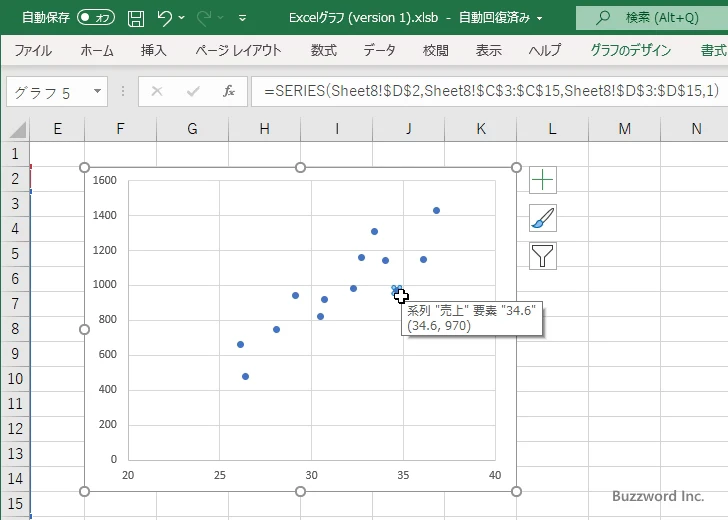Select row 1 header
Viewport: 728px width, 520px height.
tap(15, 153)
